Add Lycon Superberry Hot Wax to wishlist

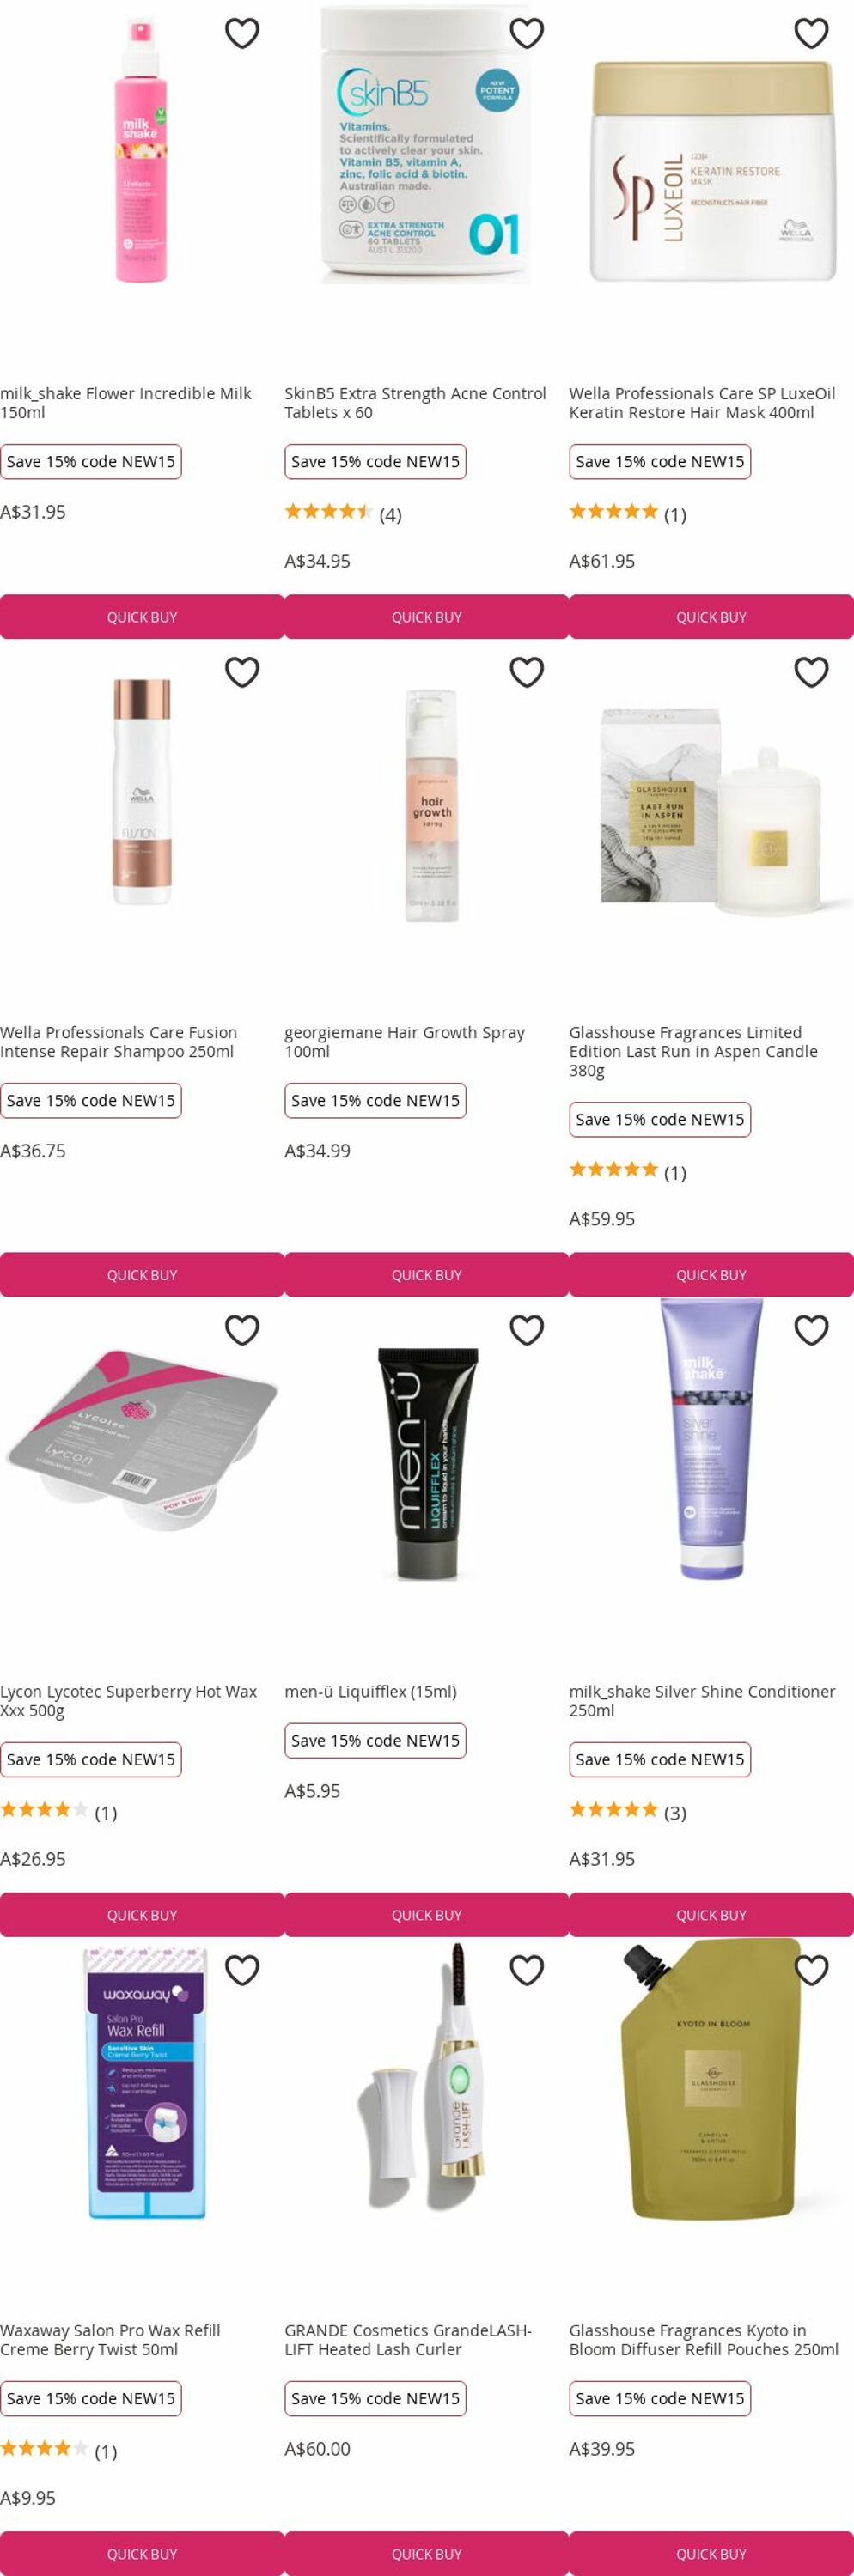pyautogui.click(x=242, y=1330)
